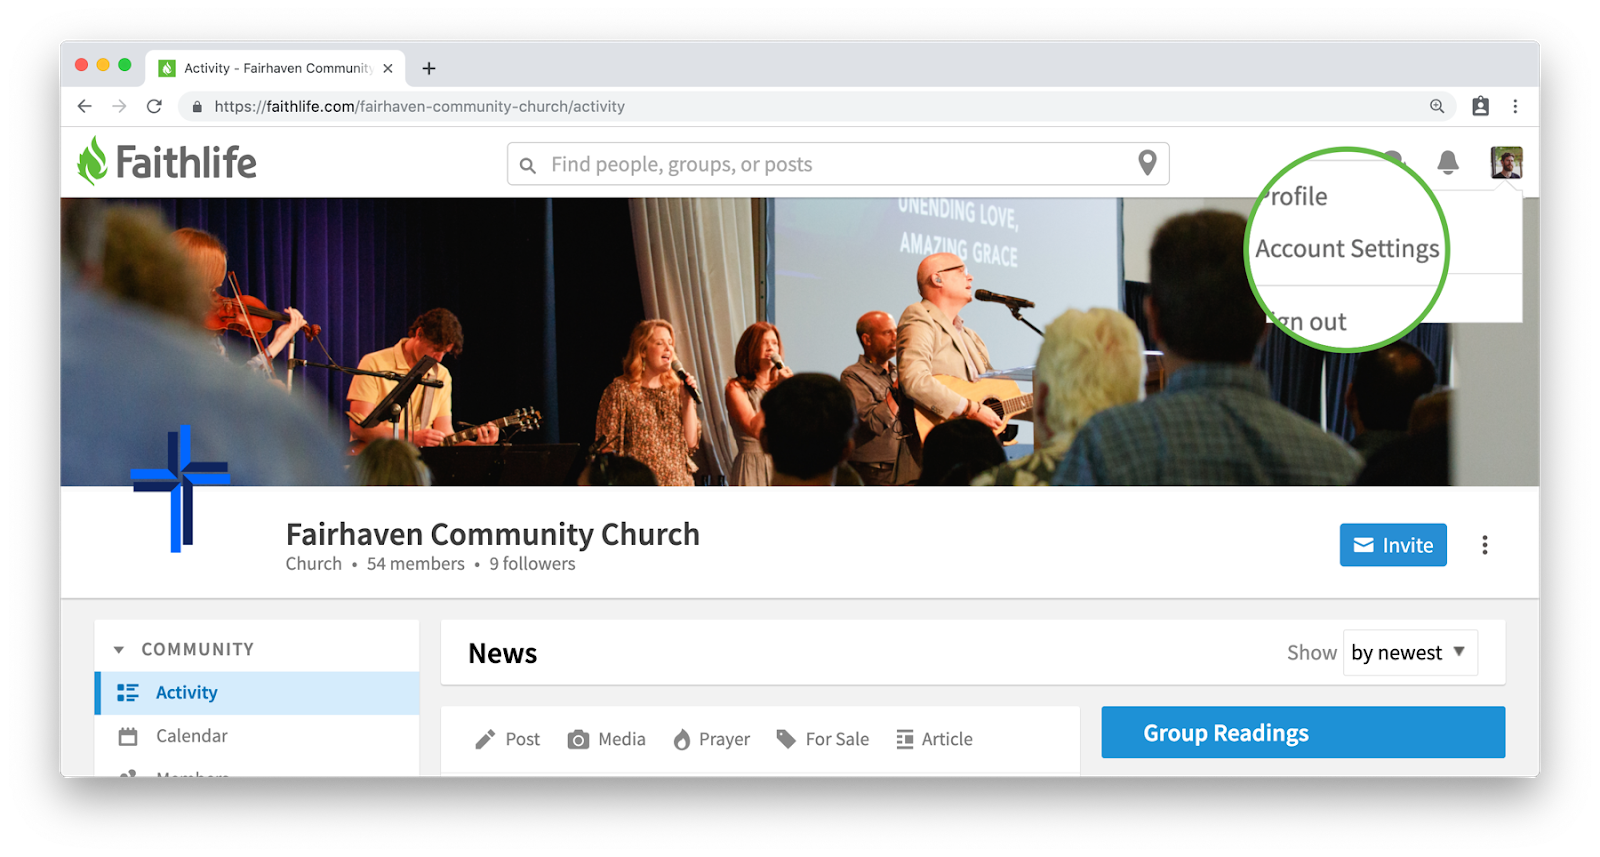Go back to previous page
The width and height of the screenshot is (1600, 857).
(85, 106)
